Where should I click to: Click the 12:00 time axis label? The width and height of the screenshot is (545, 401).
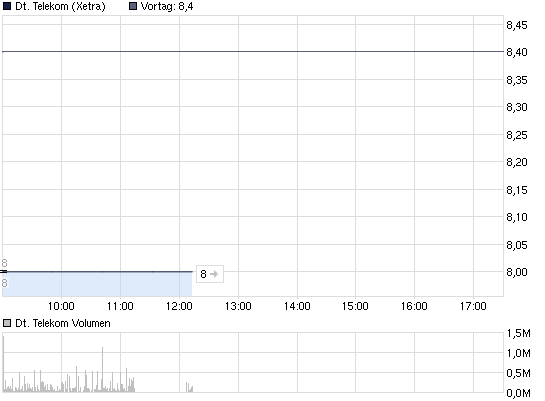(179, 306)
